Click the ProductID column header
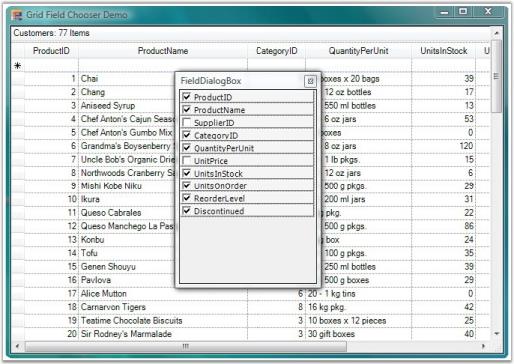Screen dimensions: 514x364 51,51
